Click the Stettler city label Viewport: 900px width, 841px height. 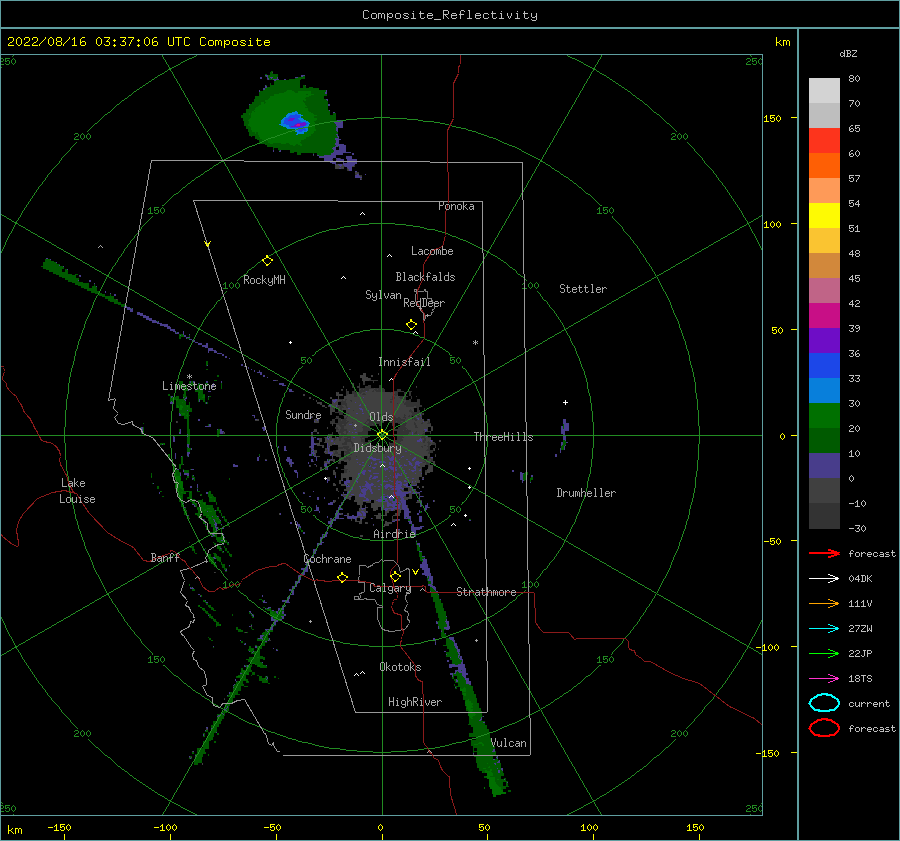pos(583,289)
